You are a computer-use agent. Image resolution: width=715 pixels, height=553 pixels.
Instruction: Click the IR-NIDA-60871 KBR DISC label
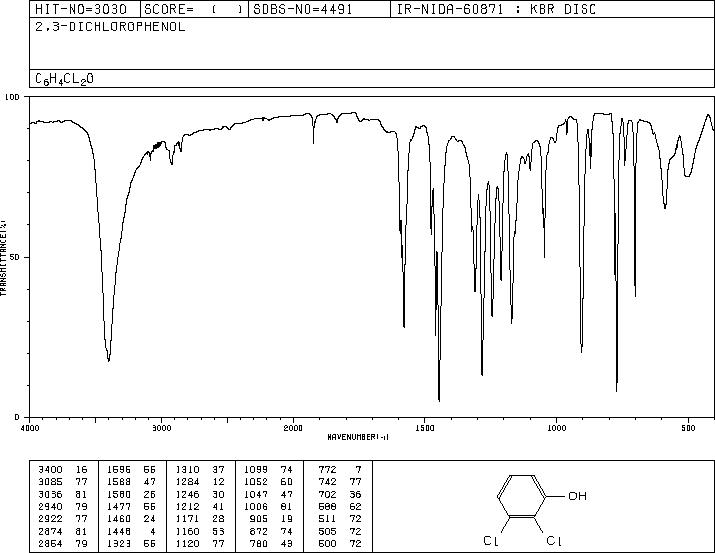click(x=496, y=9)
